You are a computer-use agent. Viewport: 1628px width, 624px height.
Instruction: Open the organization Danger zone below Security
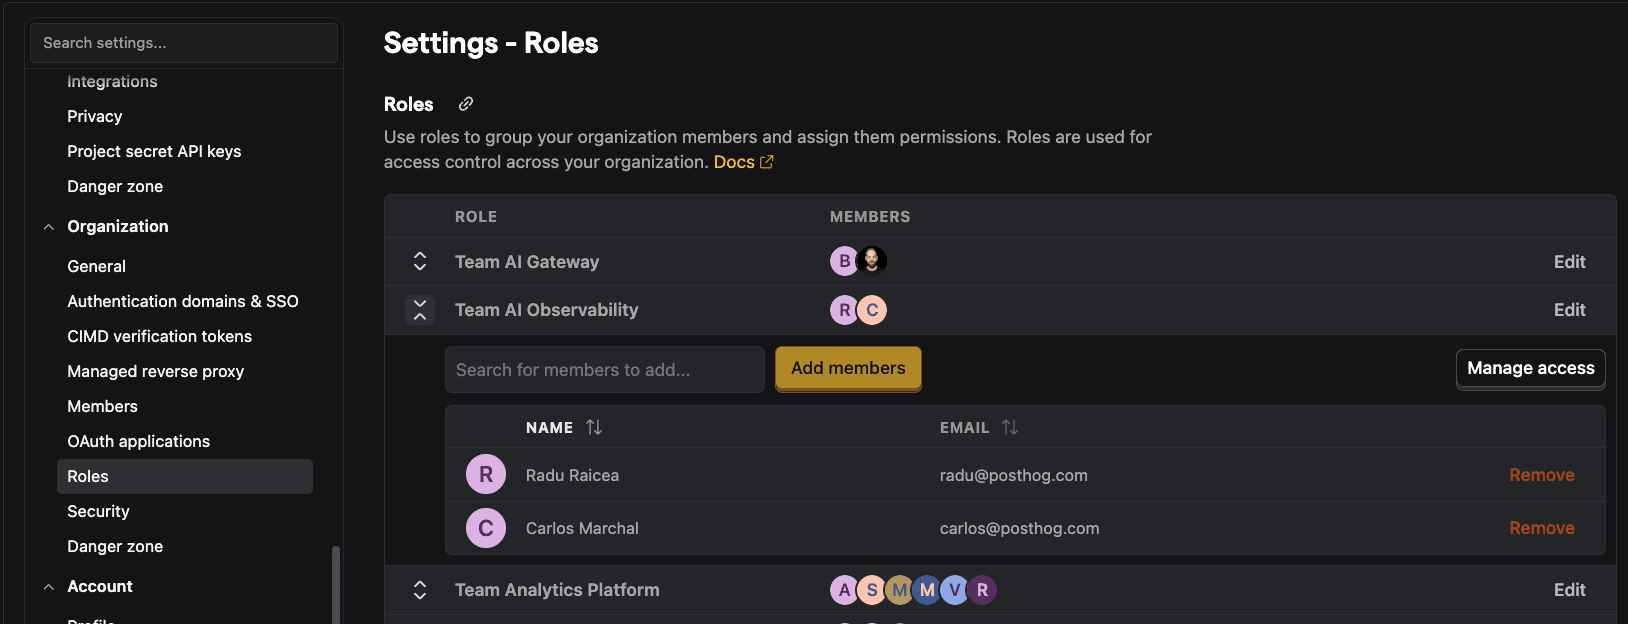[115, 547]
